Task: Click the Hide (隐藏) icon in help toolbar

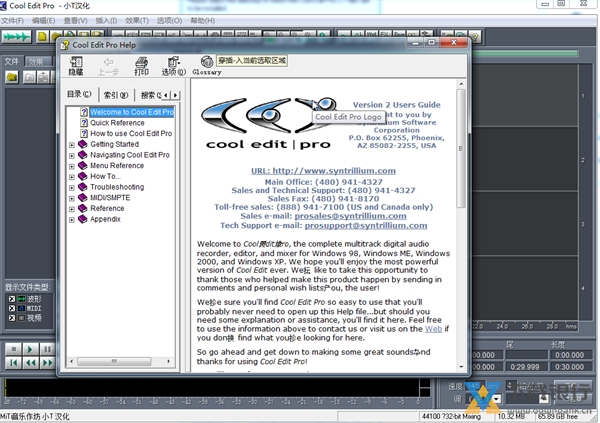Action: (x=76, y=64)
